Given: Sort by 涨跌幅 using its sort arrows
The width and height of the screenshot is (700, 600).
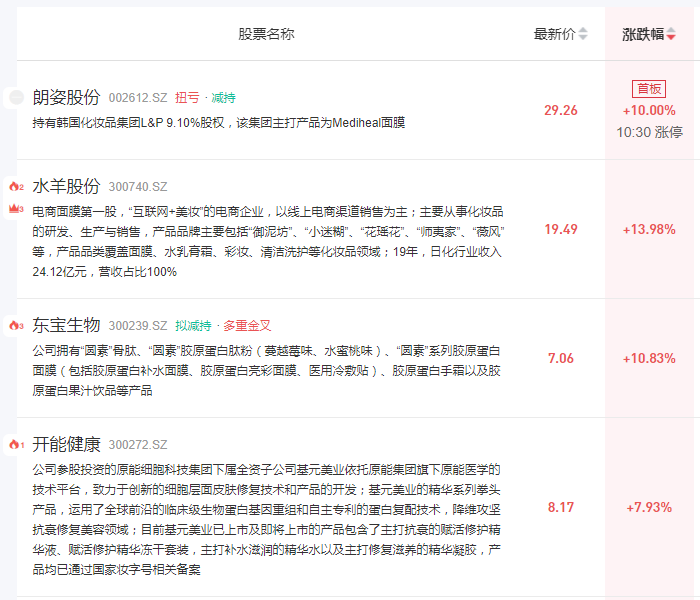Looking at the screenshot, I should (671, 34).
